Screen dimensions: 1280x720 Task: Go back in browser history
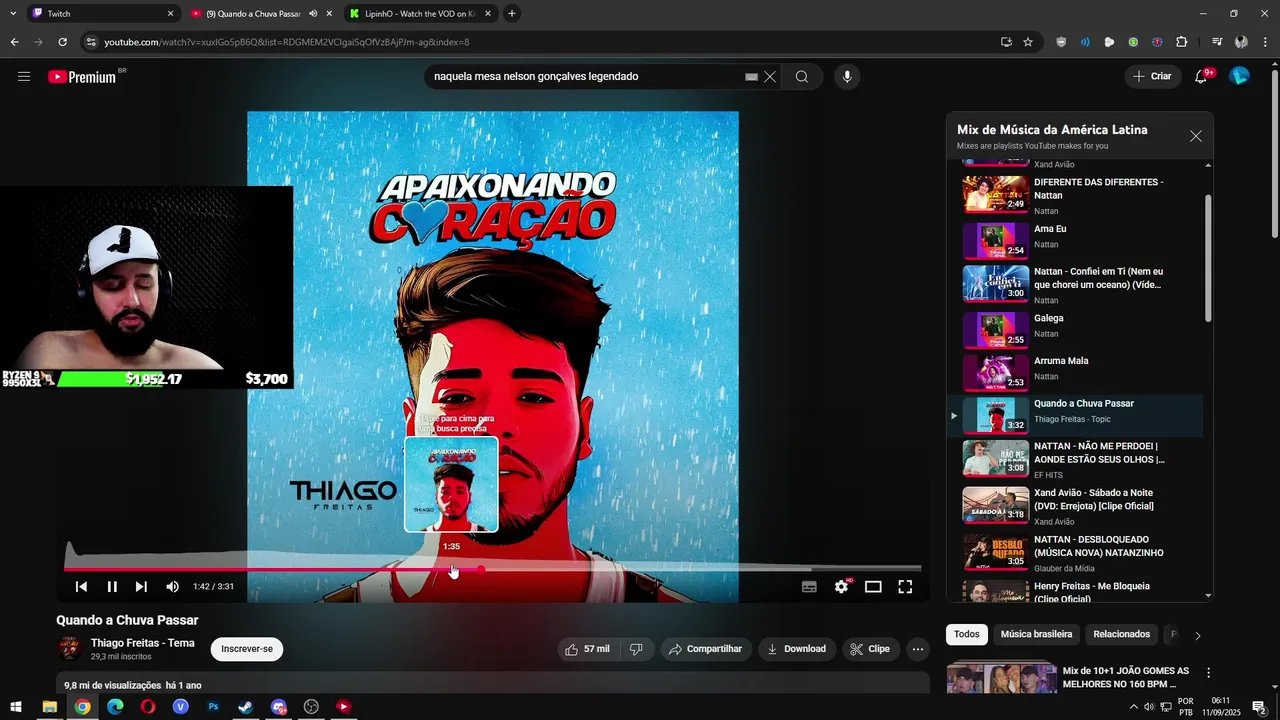(14, 42)
